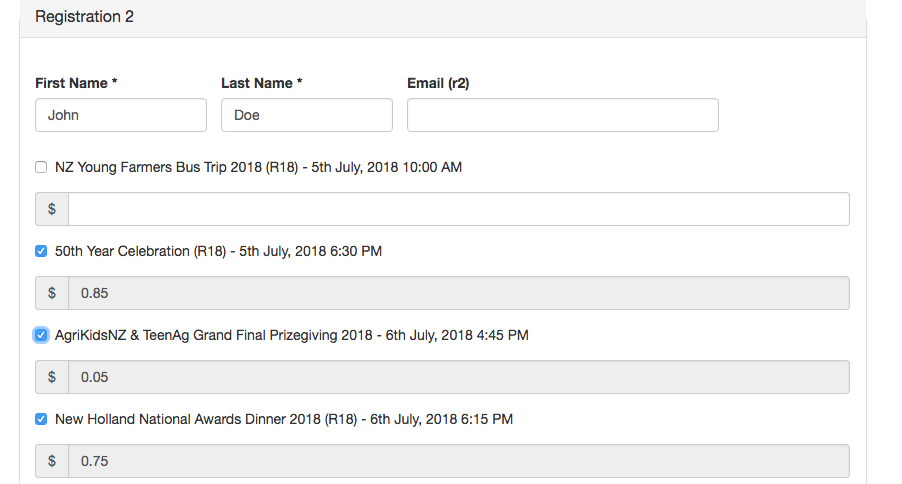
Task: Click the price field showing 0.85
Action: (x=458, y=294)
